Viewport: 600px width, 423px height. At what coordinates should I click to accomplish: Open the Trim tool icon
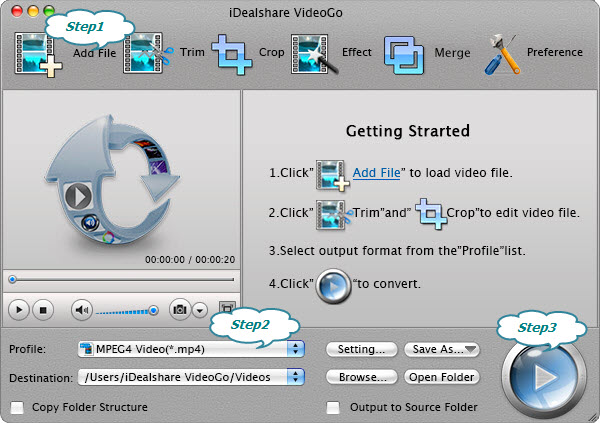(148, 53)
